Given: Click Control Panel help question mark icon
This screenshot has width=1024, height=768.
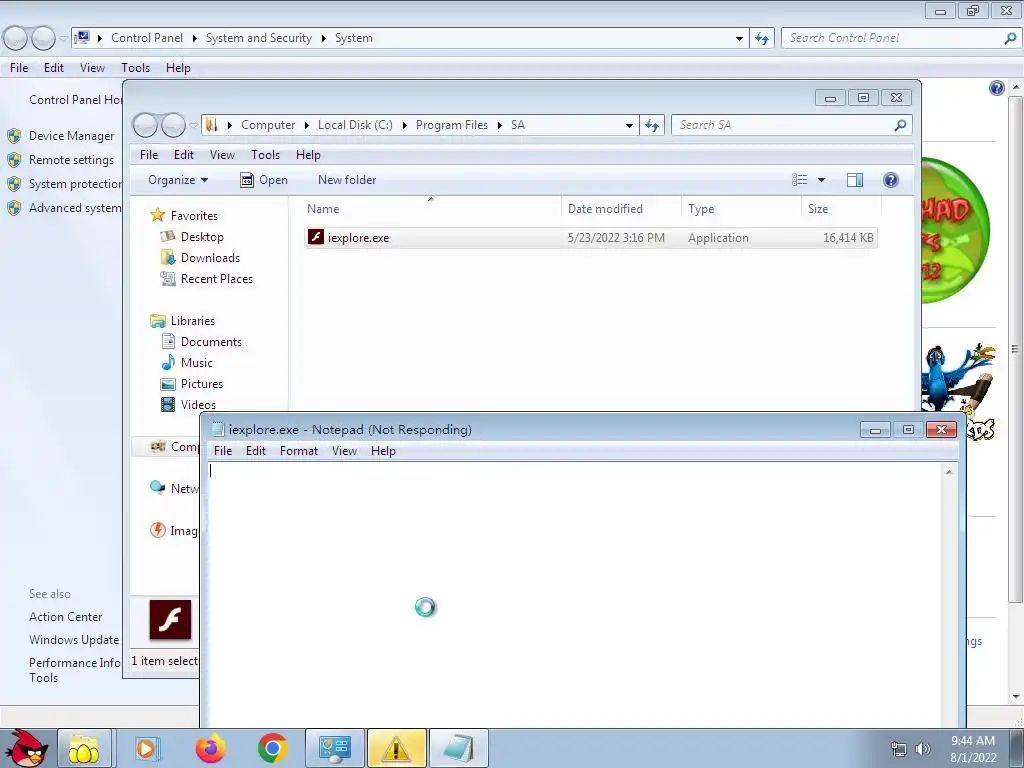Looking at the screenshot, I should click(996, 88).
